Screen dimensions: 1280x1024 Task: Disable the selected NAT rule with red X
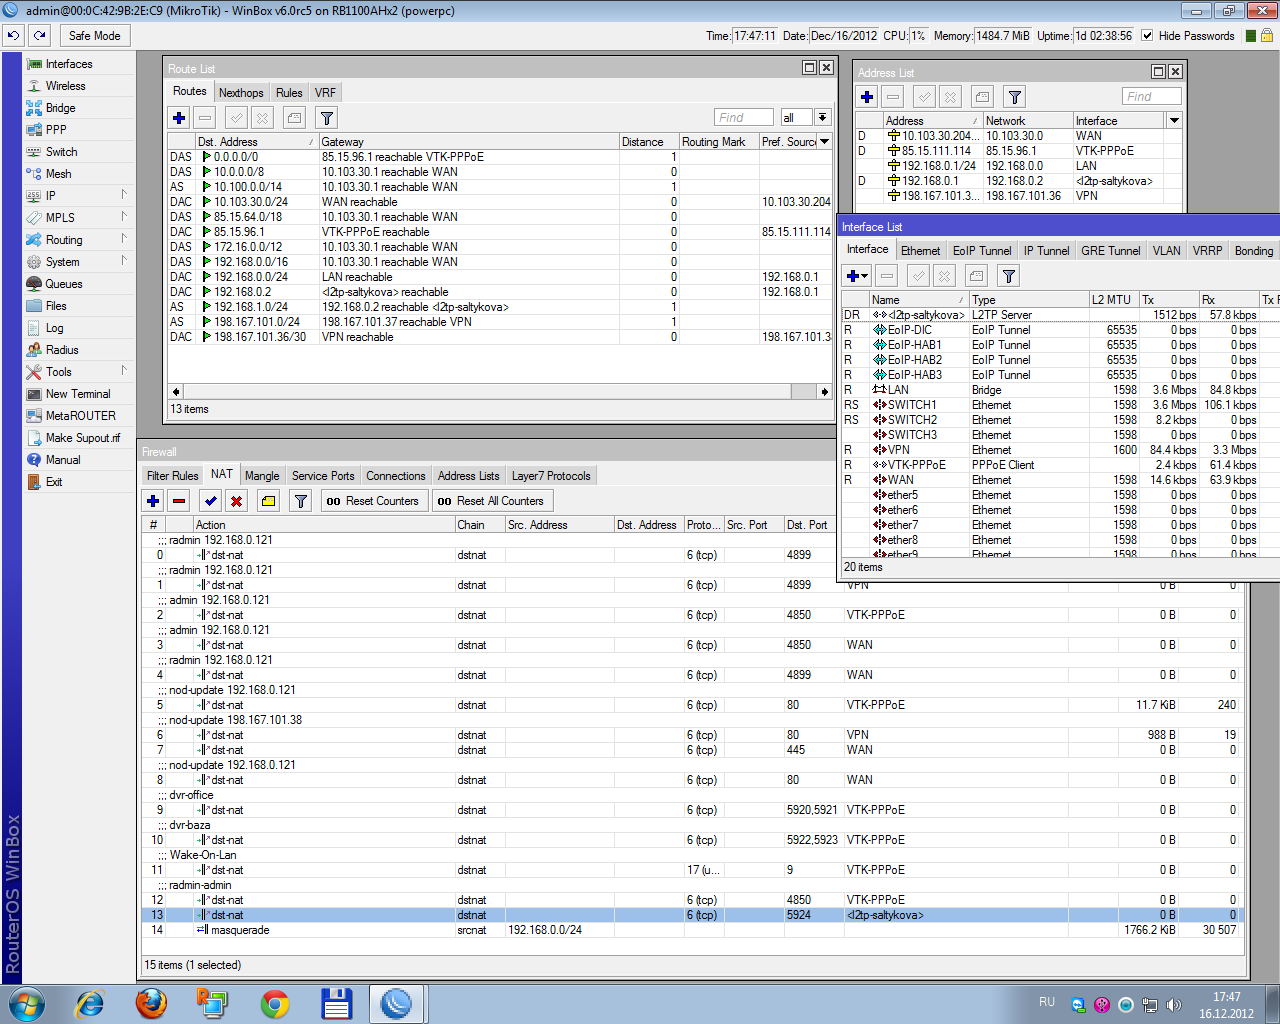(x=236, y=501)
